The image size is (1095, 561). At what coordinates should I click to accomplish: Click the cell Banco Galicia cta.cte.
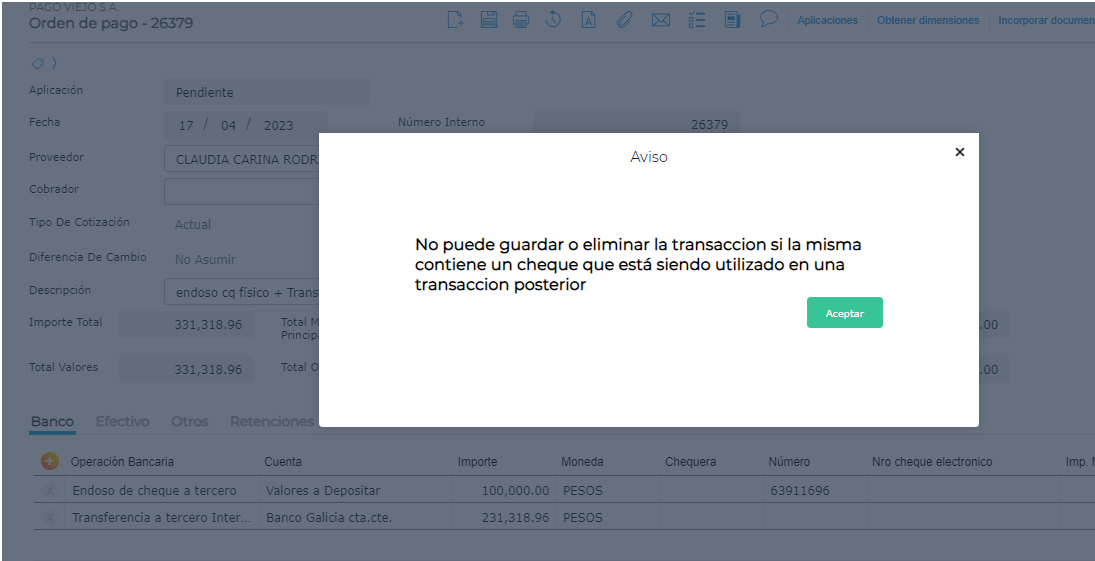click(x=355, y=518)
